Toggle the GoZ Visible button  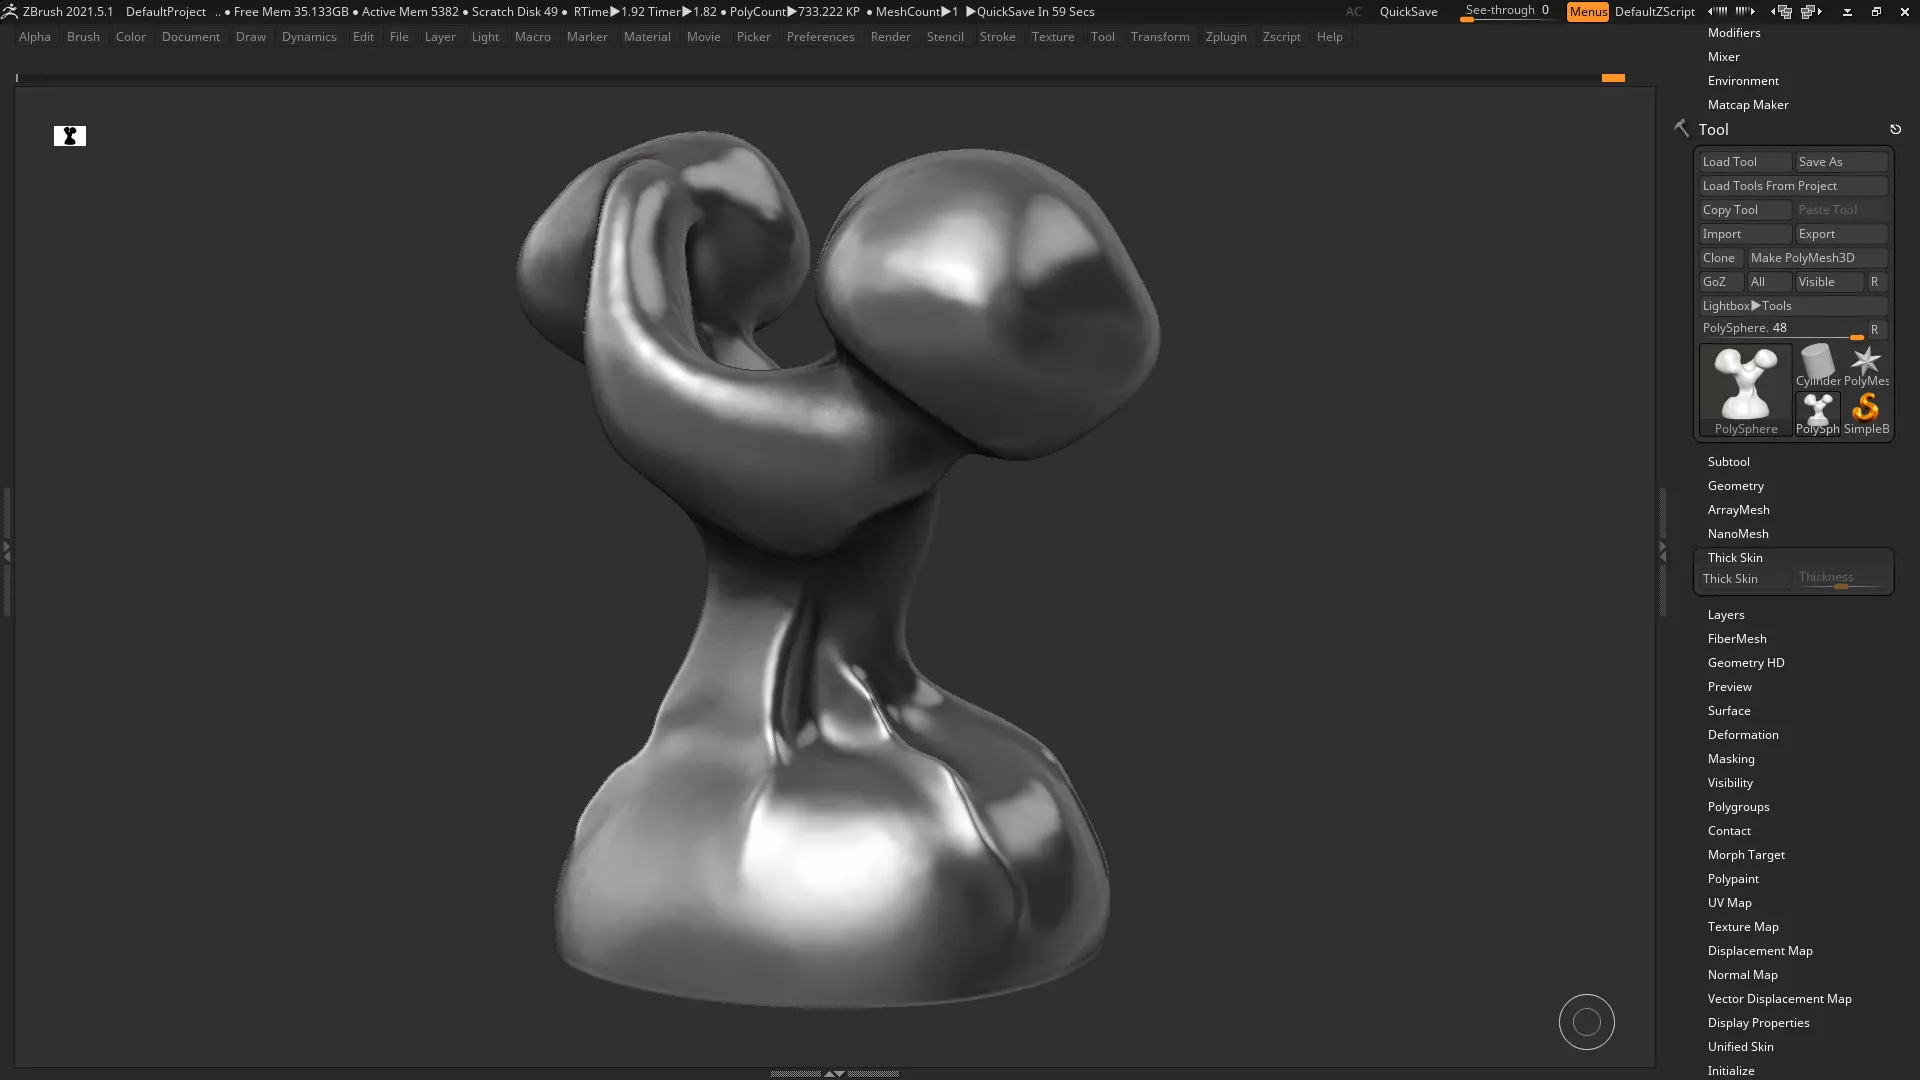click(x=1828, y=282)
